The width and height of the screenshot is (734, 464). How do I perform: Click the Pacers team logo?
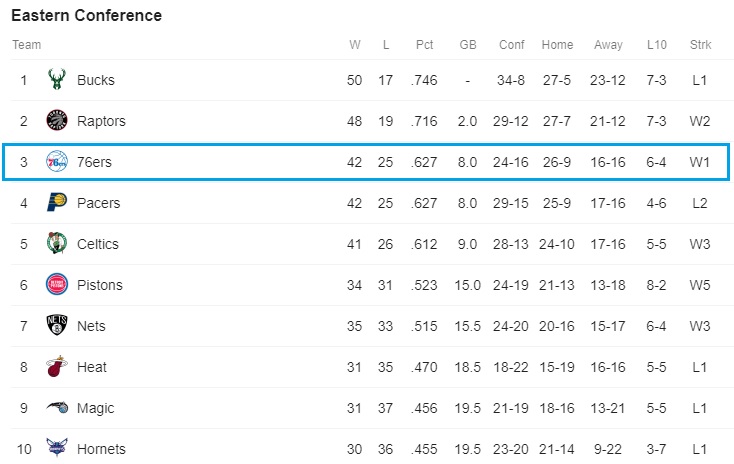click(57, 203)
